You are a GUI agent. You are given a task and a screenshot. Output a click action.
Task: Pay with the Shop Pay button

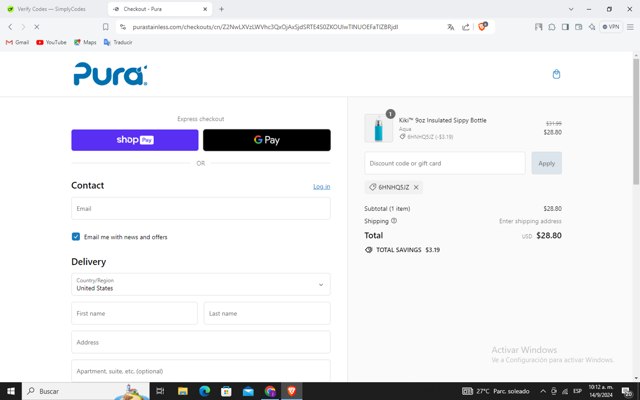tap(135, 140)
